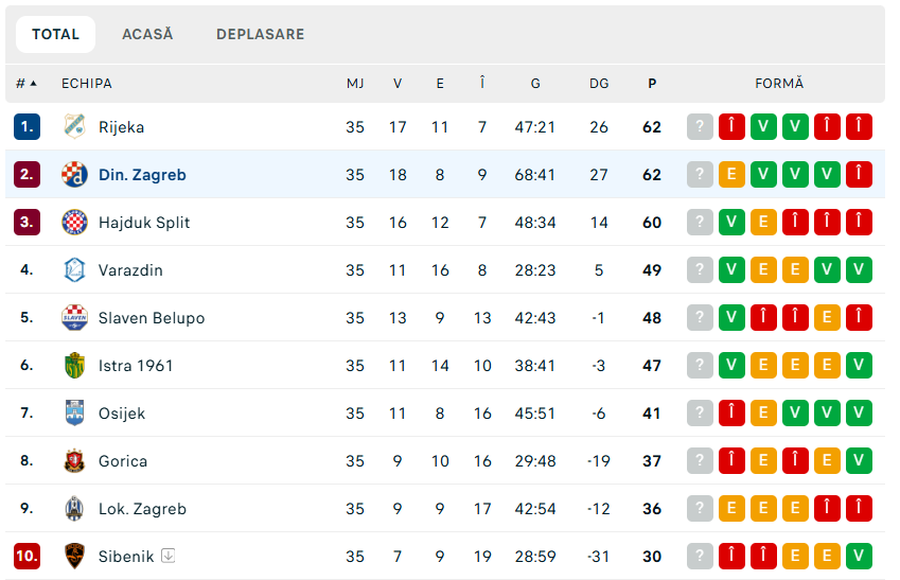Select the TOTAL standings tab
Image resolution: width=900 pixels, height=580 pixels.
56,34
